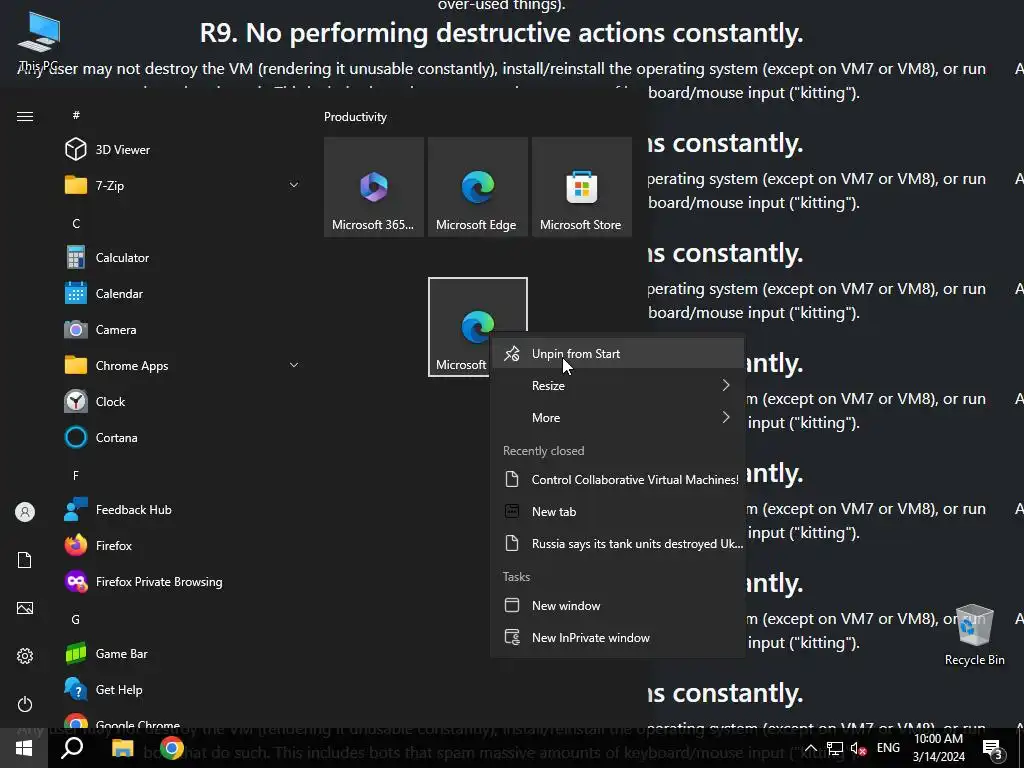Open the Microsoft 365 tile

pos(374,187)
